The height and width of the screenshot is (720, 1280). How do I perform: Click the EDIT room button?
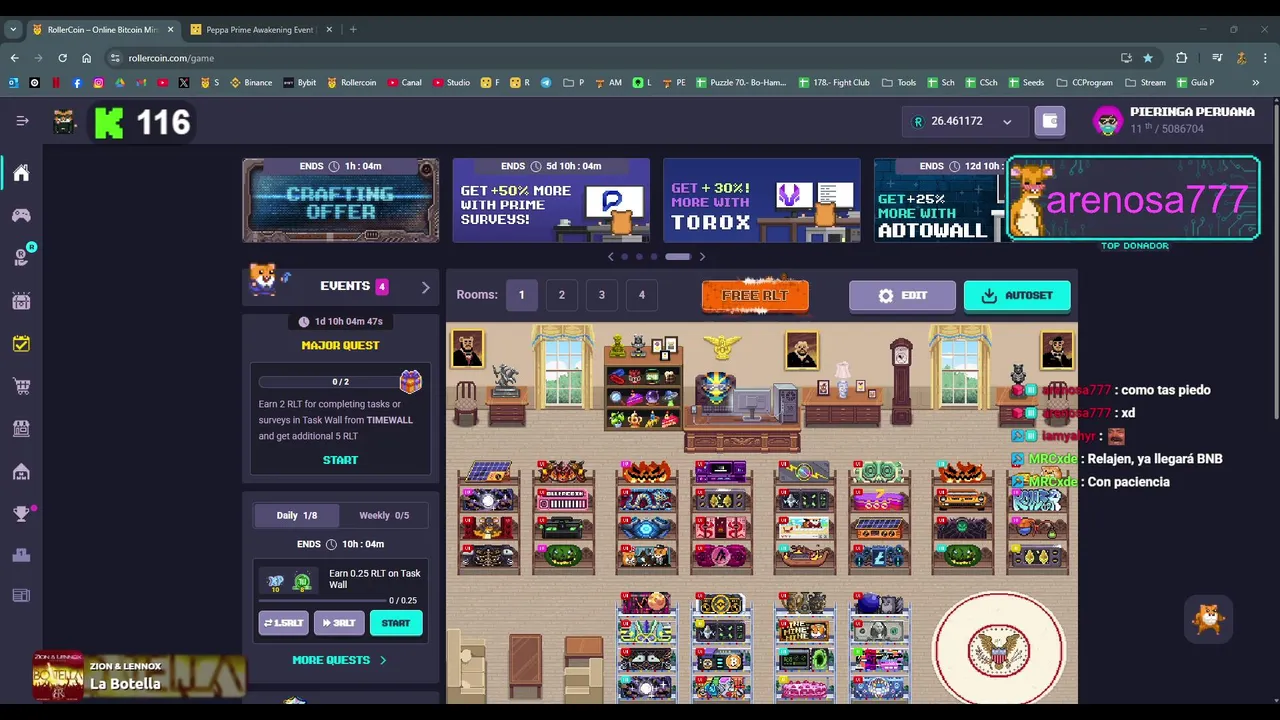point(902,296)
